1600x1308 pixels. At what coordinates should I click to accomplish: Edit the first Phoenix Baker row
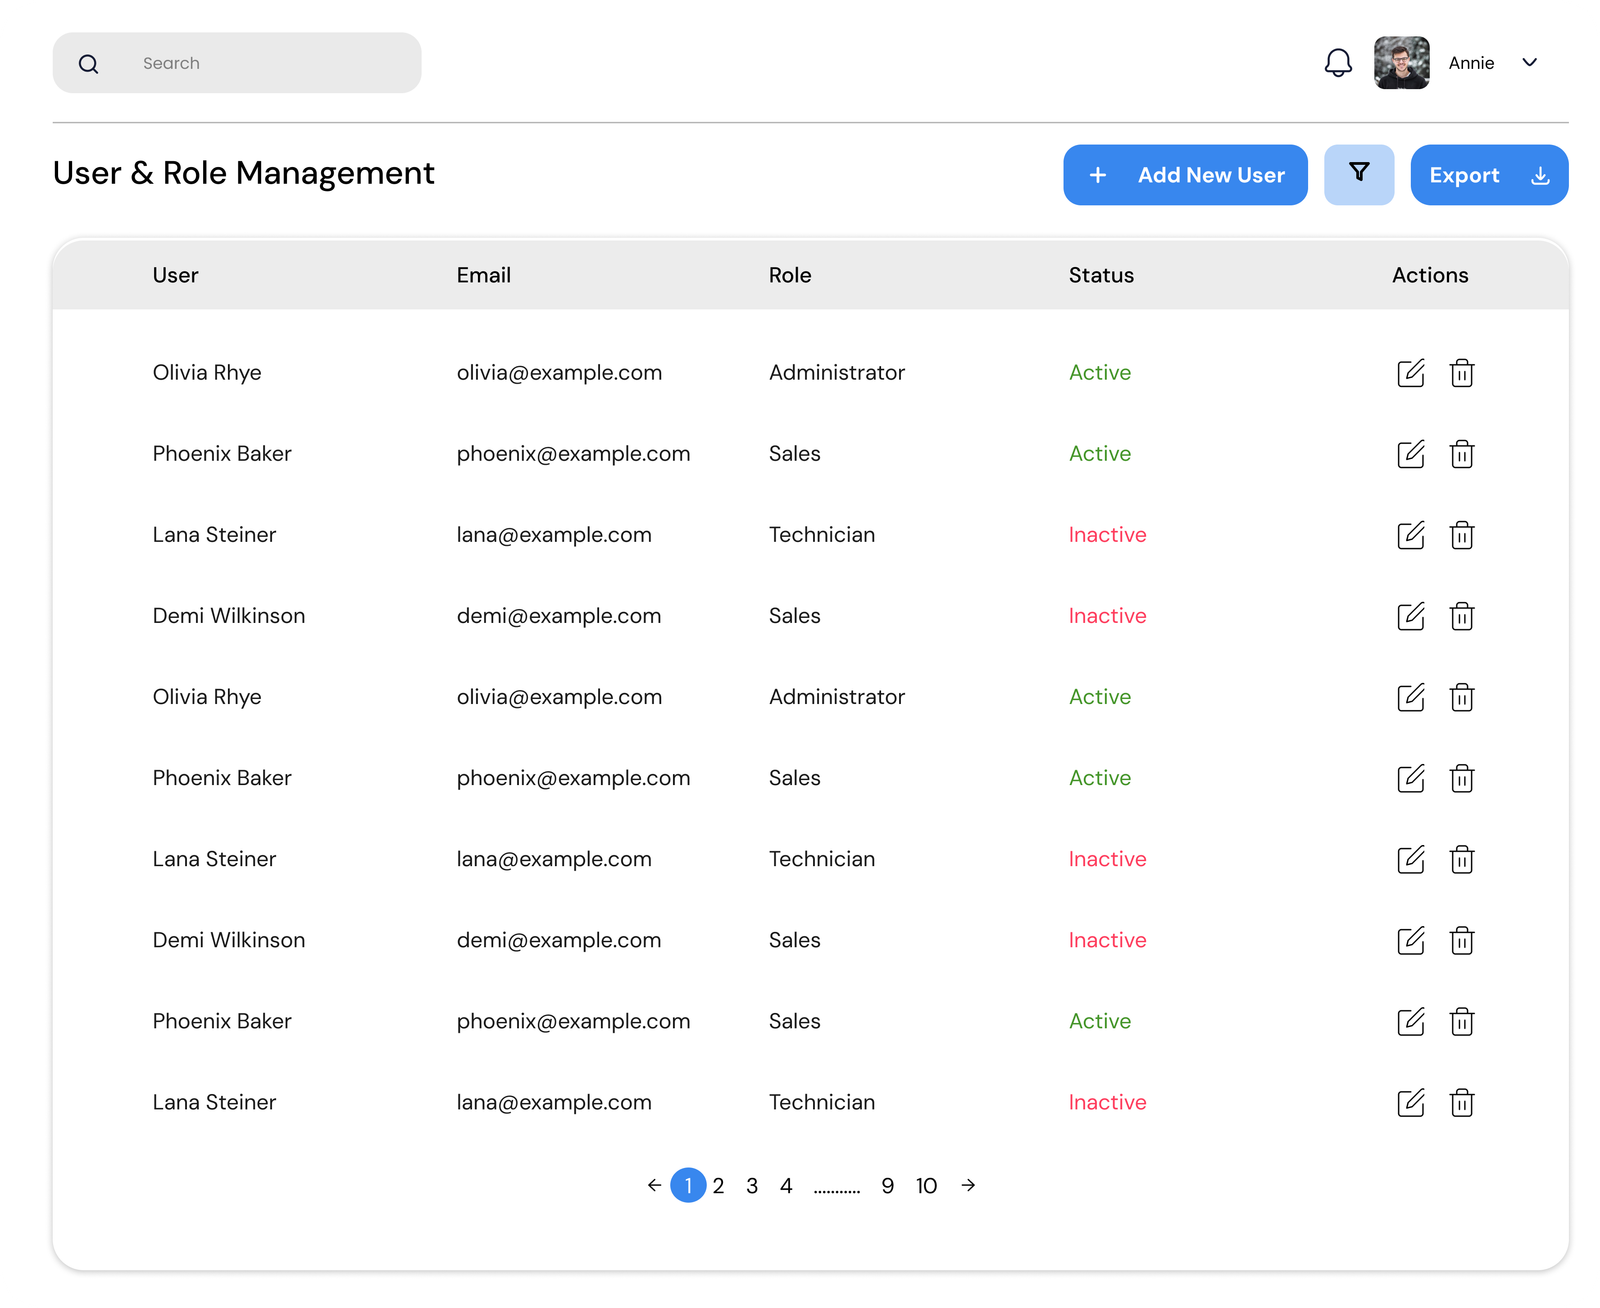[1410, 454]
